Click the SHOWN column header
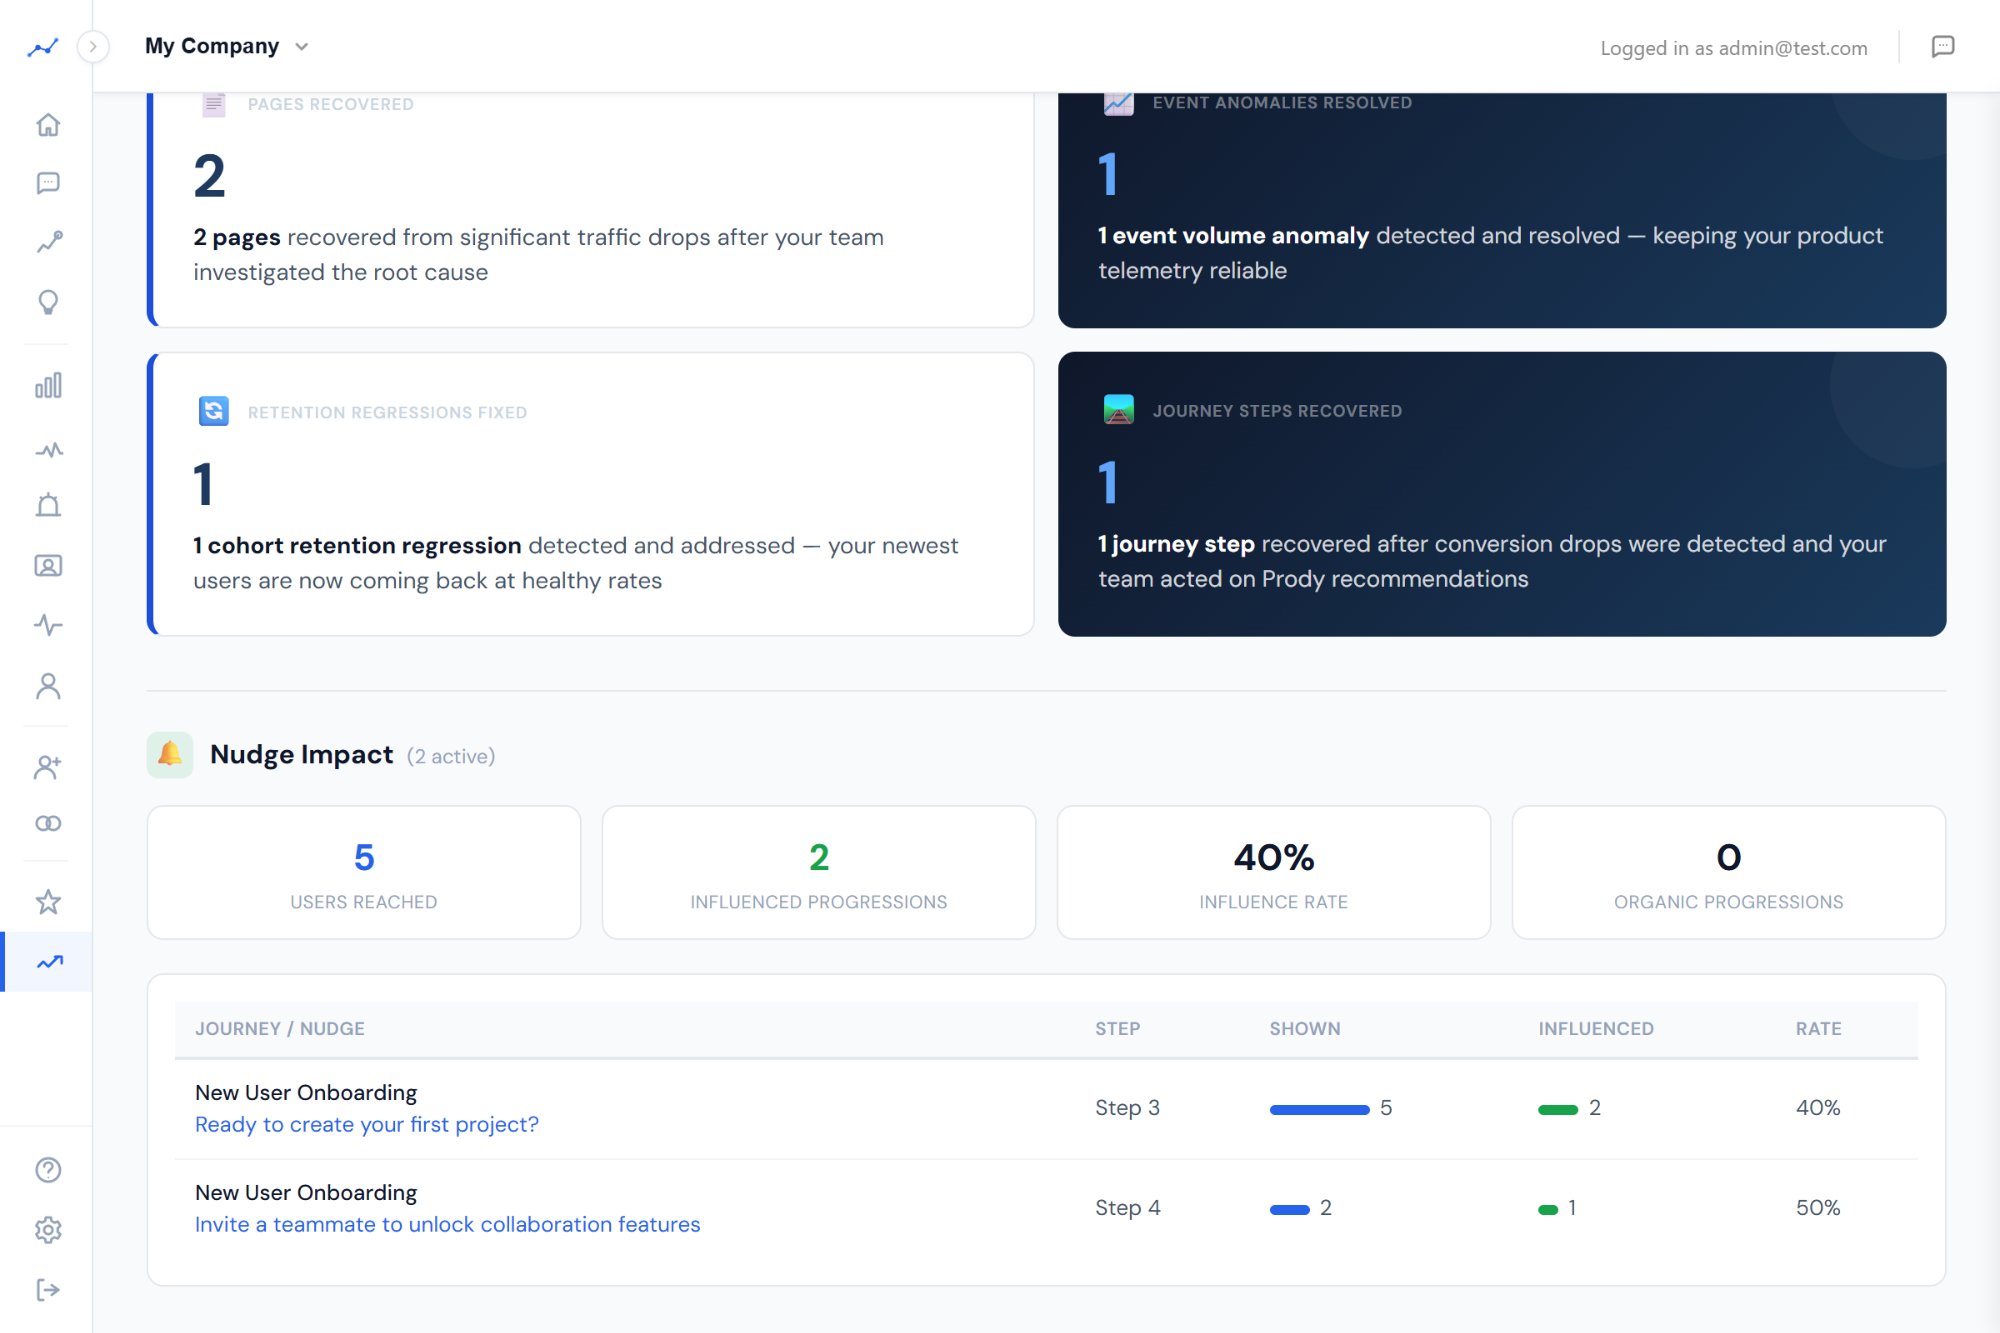The width and height of the screenshot is (2000, 1333). click(1305, 1029)
